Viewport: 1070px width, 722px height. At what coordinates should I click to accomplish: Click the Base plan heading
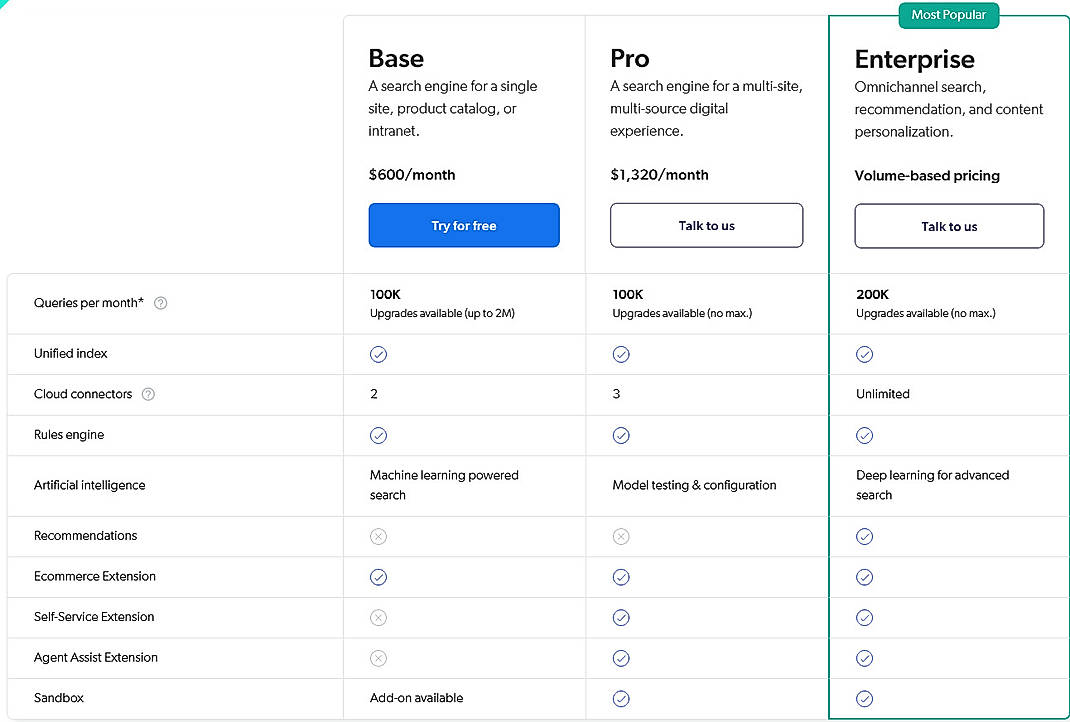click(396, 58)
